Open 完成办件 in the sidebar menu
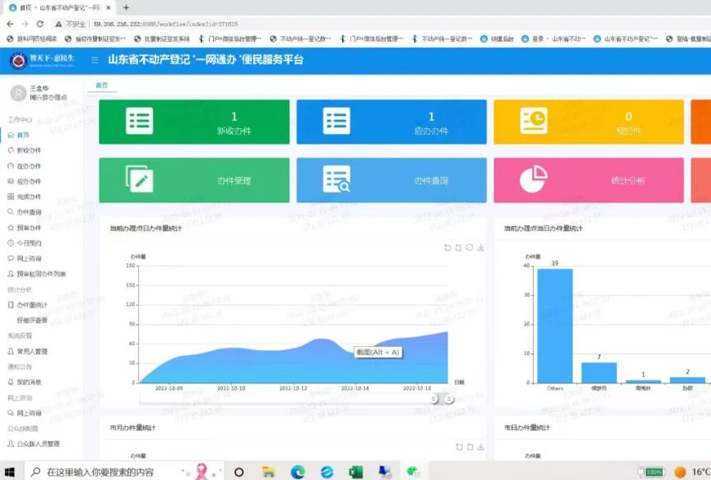Screen dimensions: 711x480 pos(29,197)
